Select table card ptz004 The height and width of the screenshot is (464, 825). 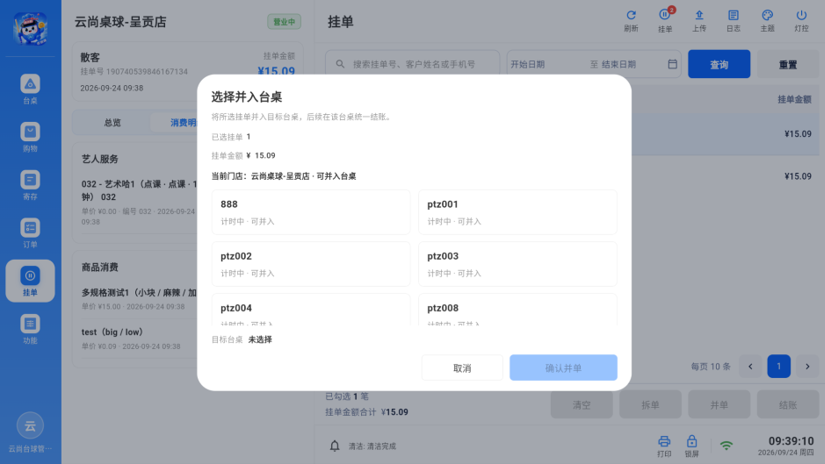coord(311,310)
